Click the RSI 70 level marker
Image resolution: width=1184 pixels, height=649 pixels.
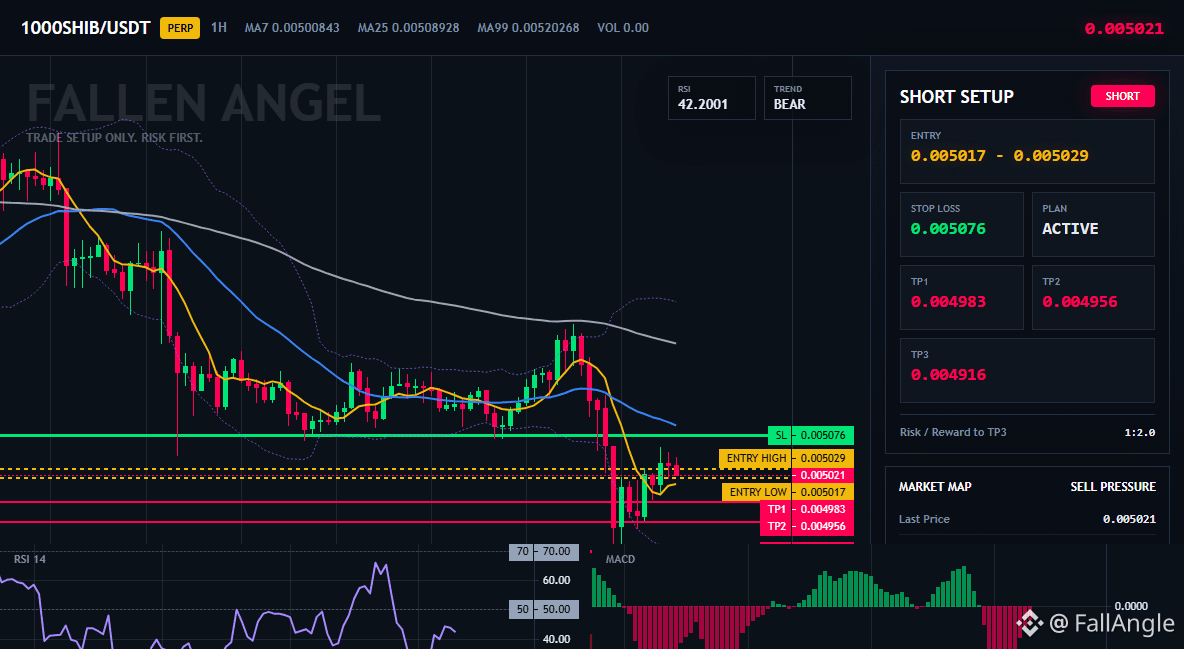pyautogui.click(x=544, y=552)
